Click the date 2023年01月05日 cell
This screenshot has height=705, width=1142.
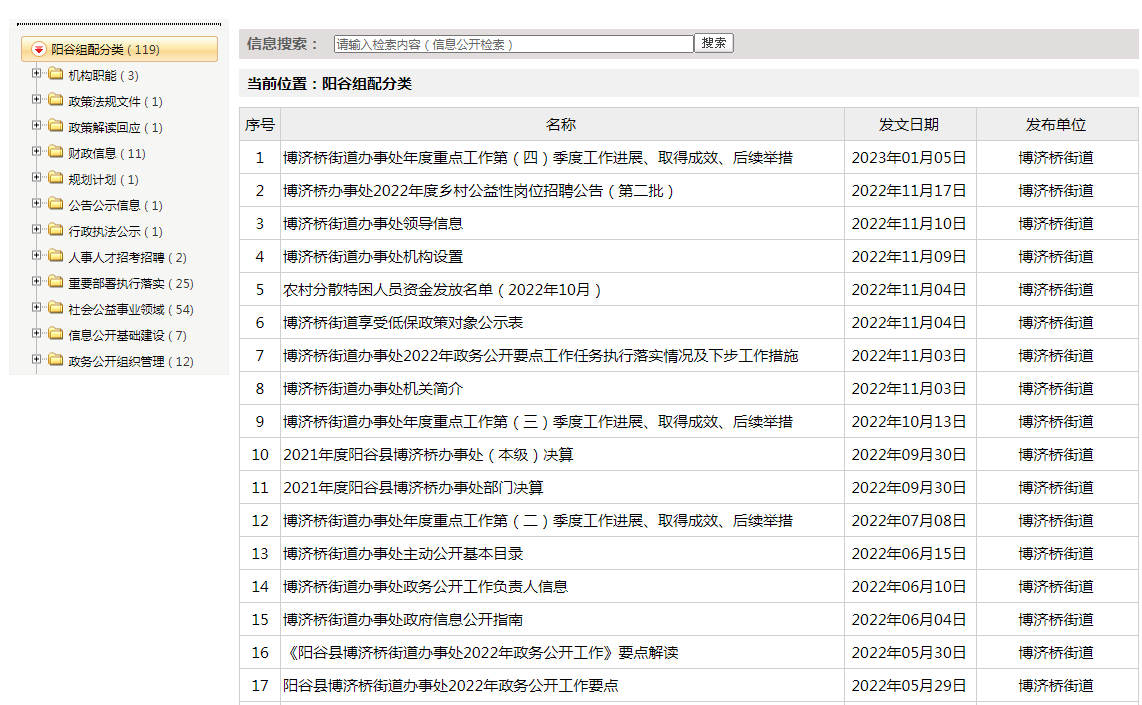coord(909,158)
